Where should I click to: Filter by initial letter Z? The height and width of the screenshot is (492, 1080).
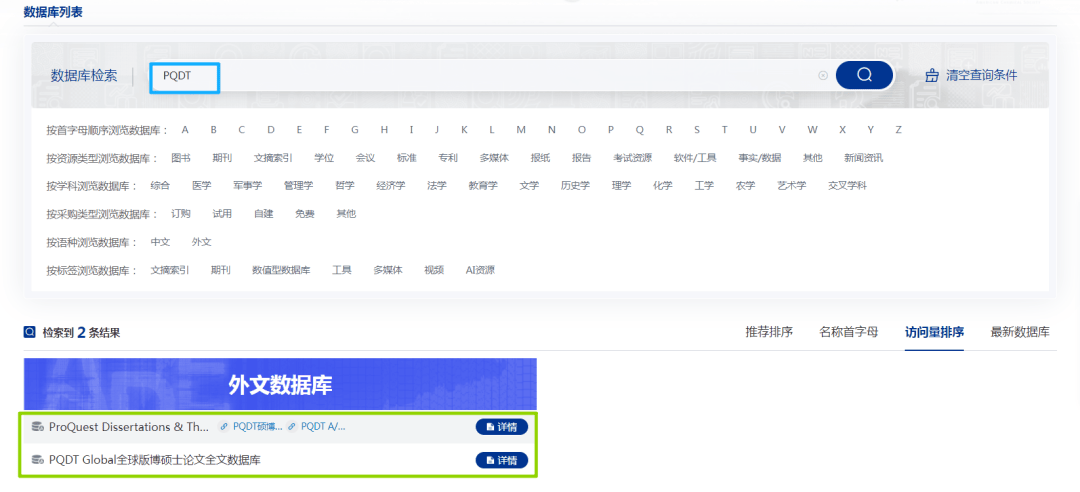point(898,130)
